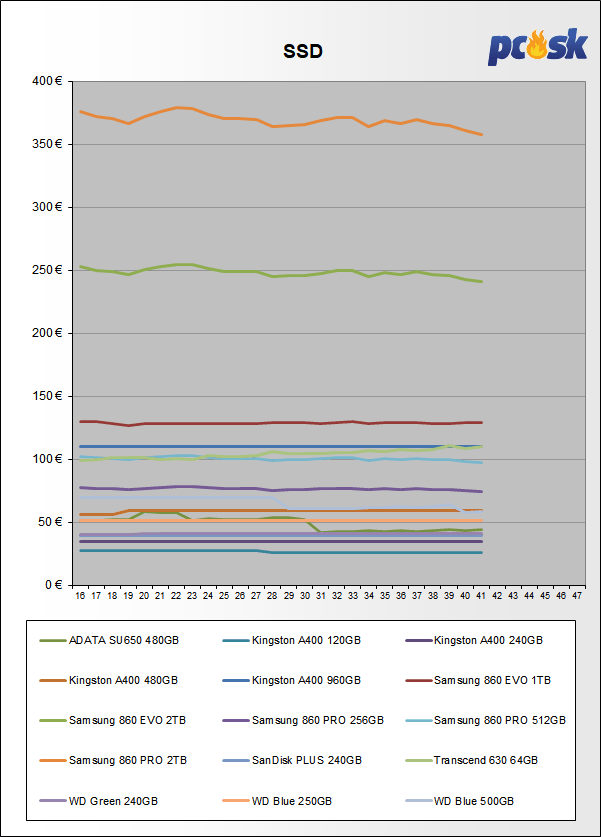Click the 250 € axis label
Image resolution: width=601 pixels, height=837 pixels.
point(47,270)
